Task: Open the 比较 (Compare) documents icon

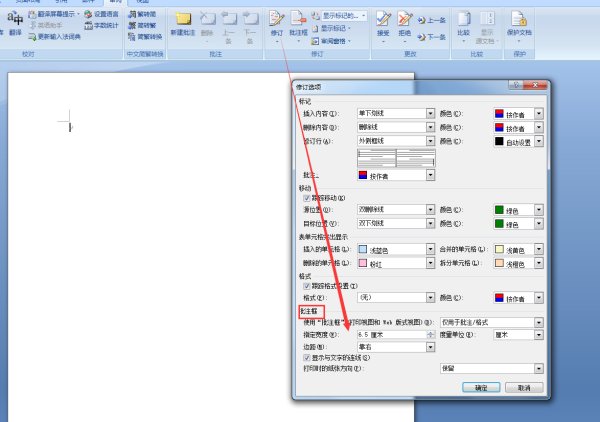Action: pyautogui.click(x=463, y=26)
